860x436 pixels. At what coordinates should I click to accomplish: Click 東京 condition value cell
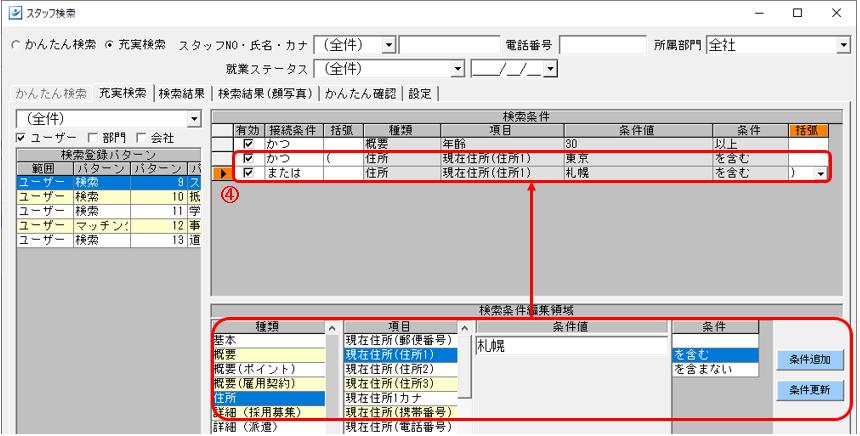coord(638,158)
